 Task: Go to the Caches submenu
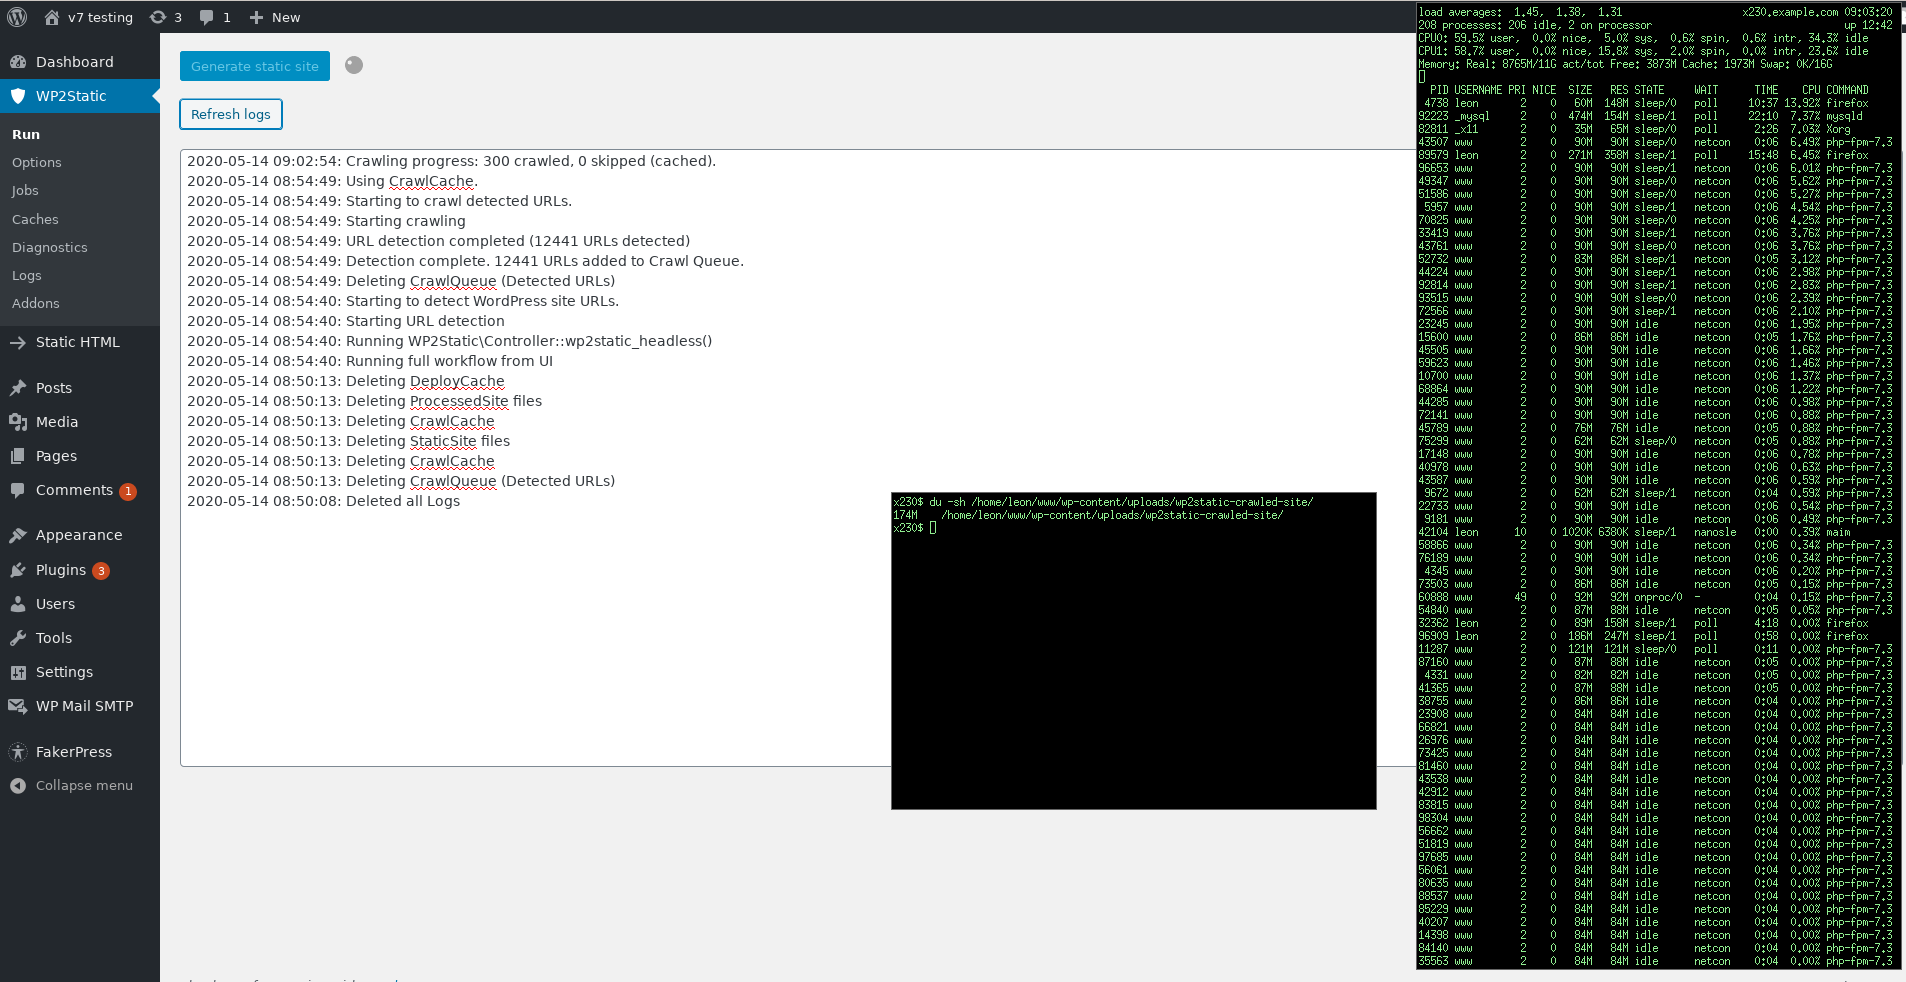35,219
